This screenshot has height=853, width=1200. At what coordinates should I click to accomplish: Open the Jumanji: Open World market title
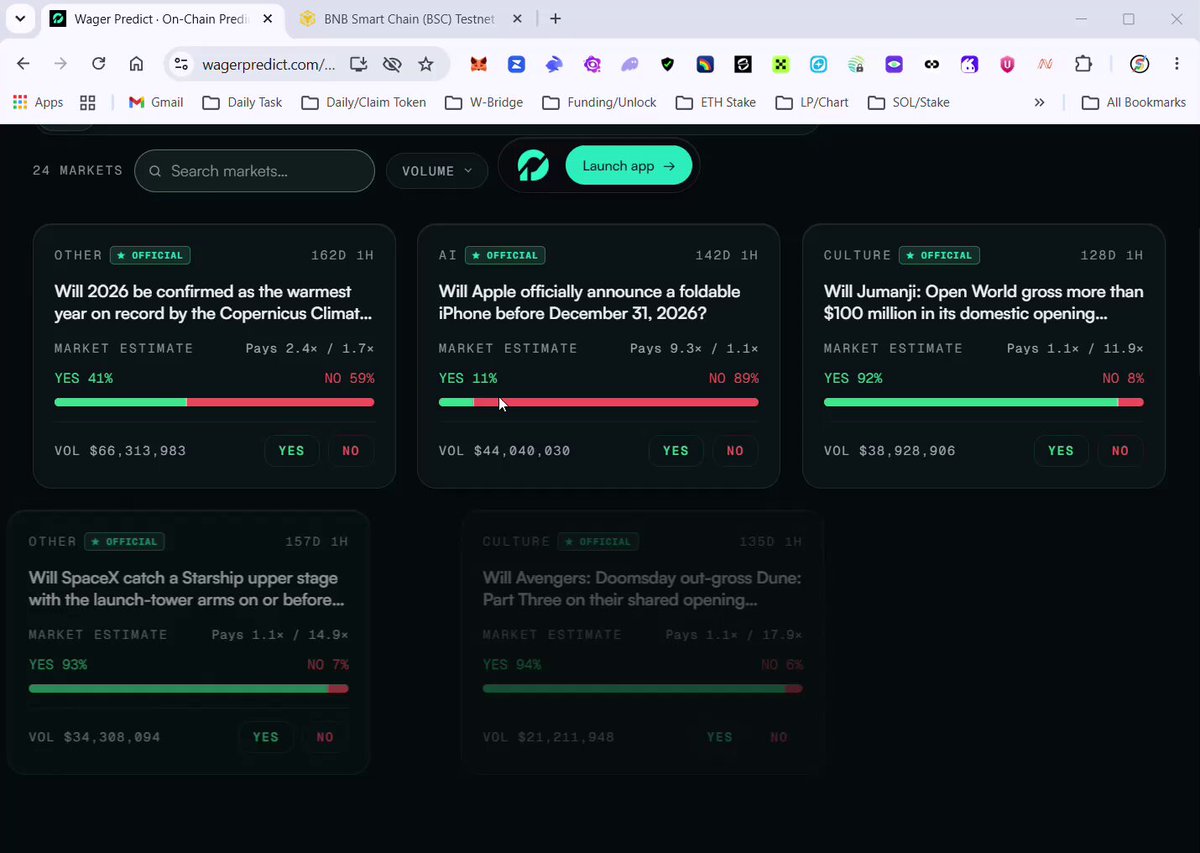point(984,303)
